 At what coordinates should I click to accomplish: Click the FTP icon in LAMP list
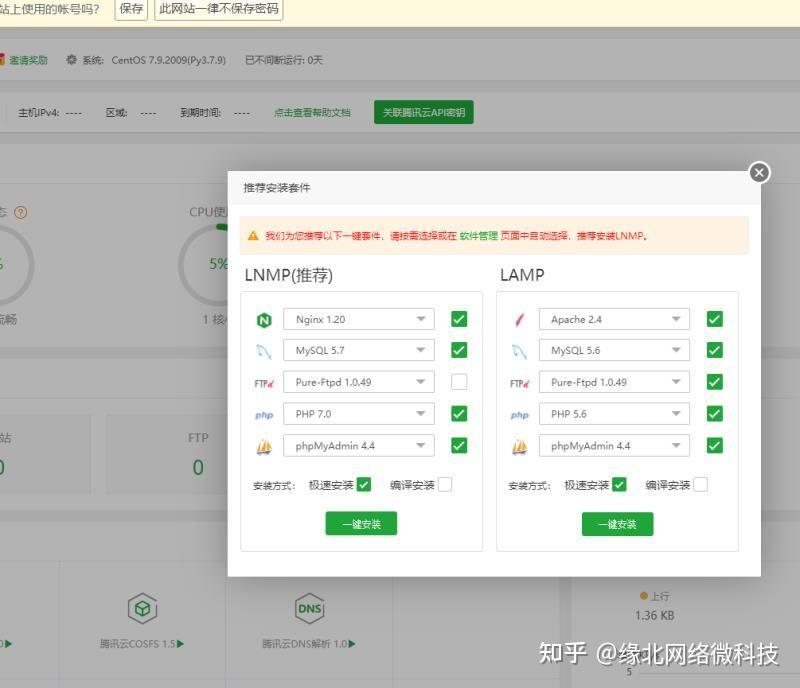pyautogui.click(x=519, y=383)
